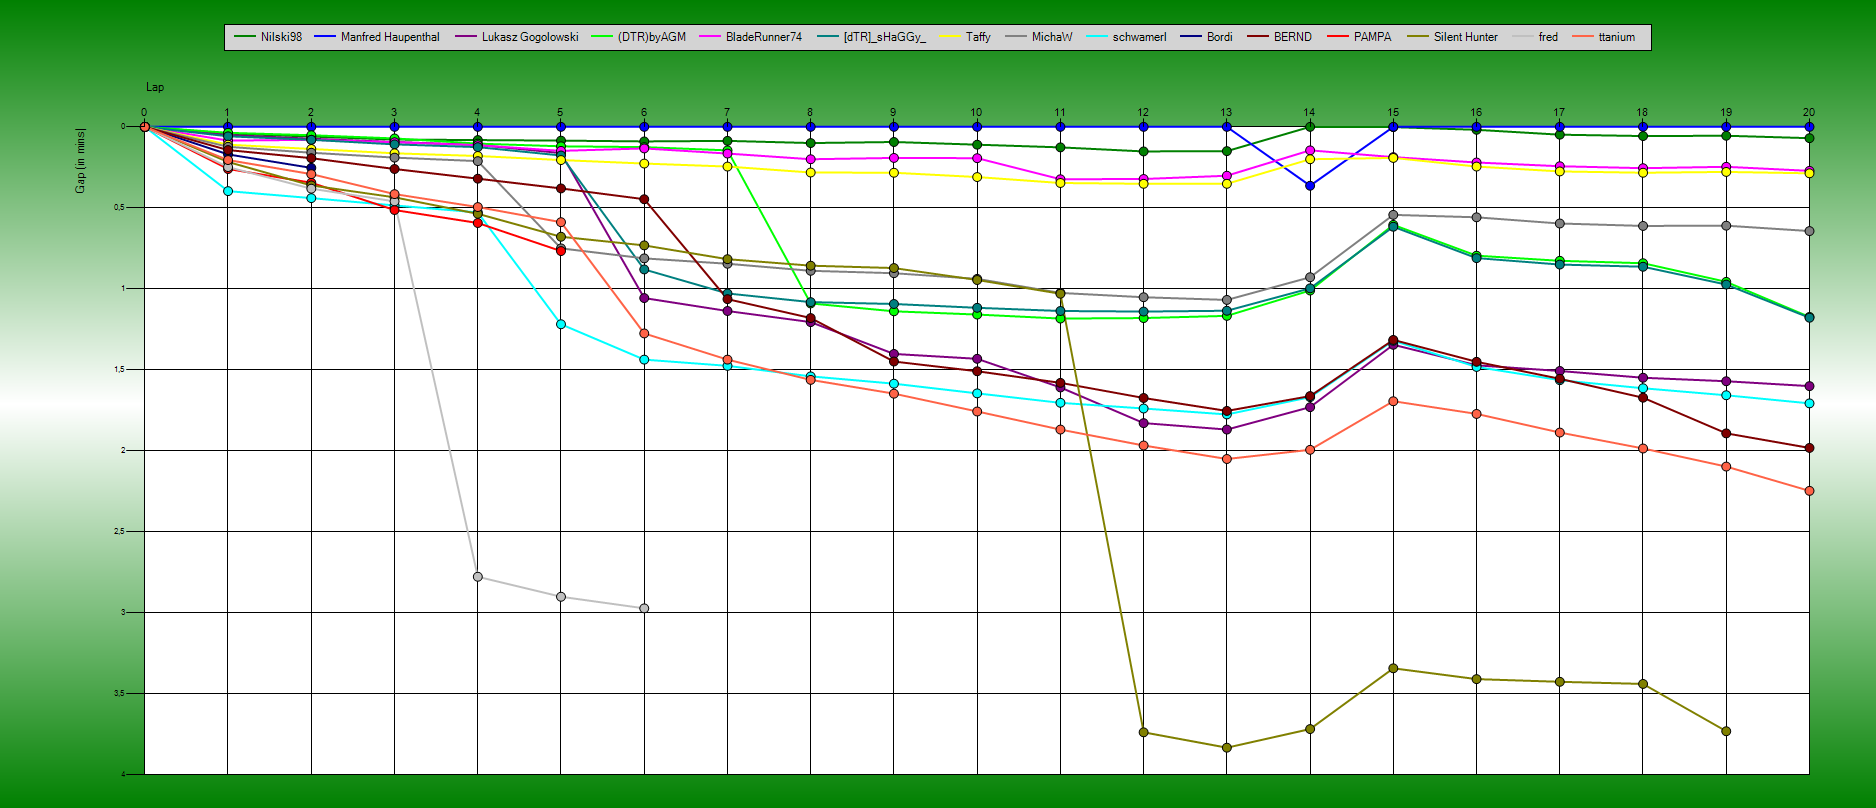
Task: Click ttanium's final orange point at lap 20
Action: coord(1809,491)
